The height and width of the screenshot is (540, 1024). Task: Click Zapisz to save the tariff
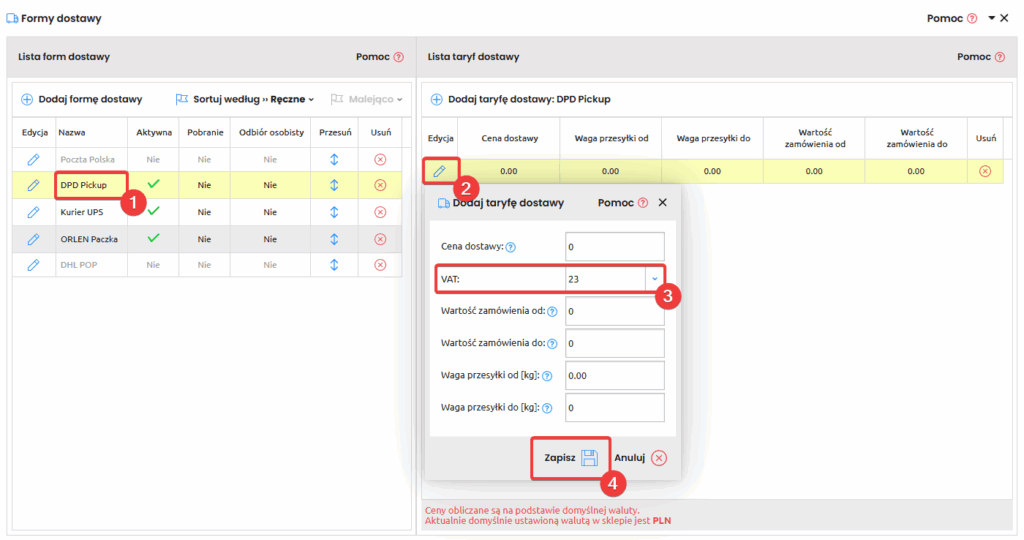pos(571,457)
